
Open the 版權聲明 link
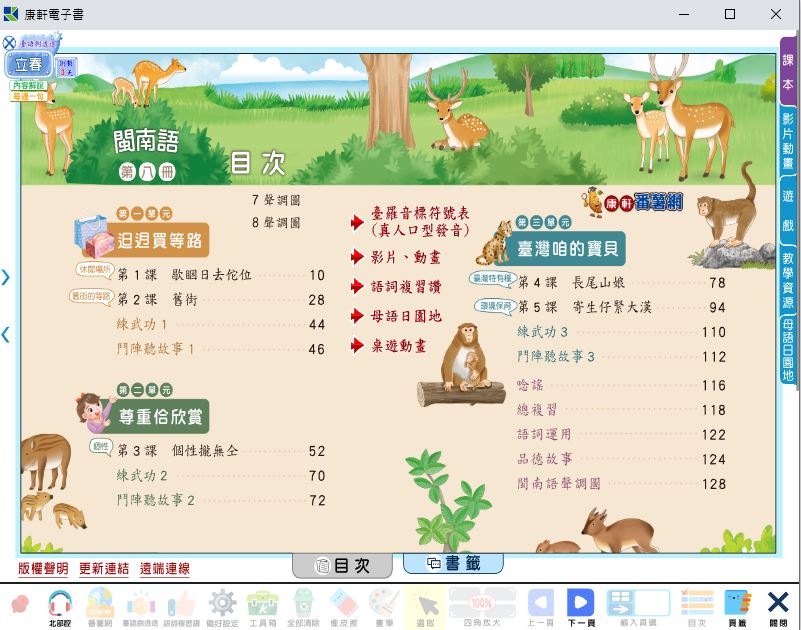(x=43, y=569)
